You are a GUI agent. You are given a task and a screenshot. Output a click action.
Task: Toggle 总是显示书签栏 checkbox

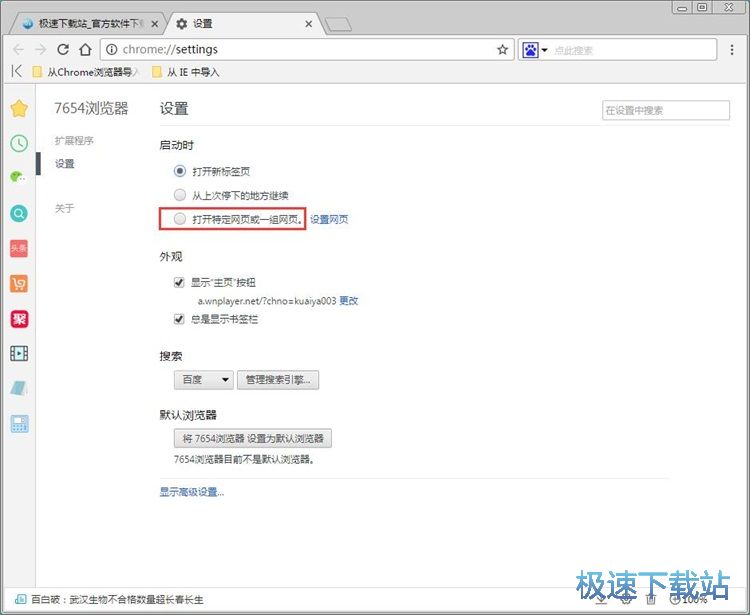[179, 319]
